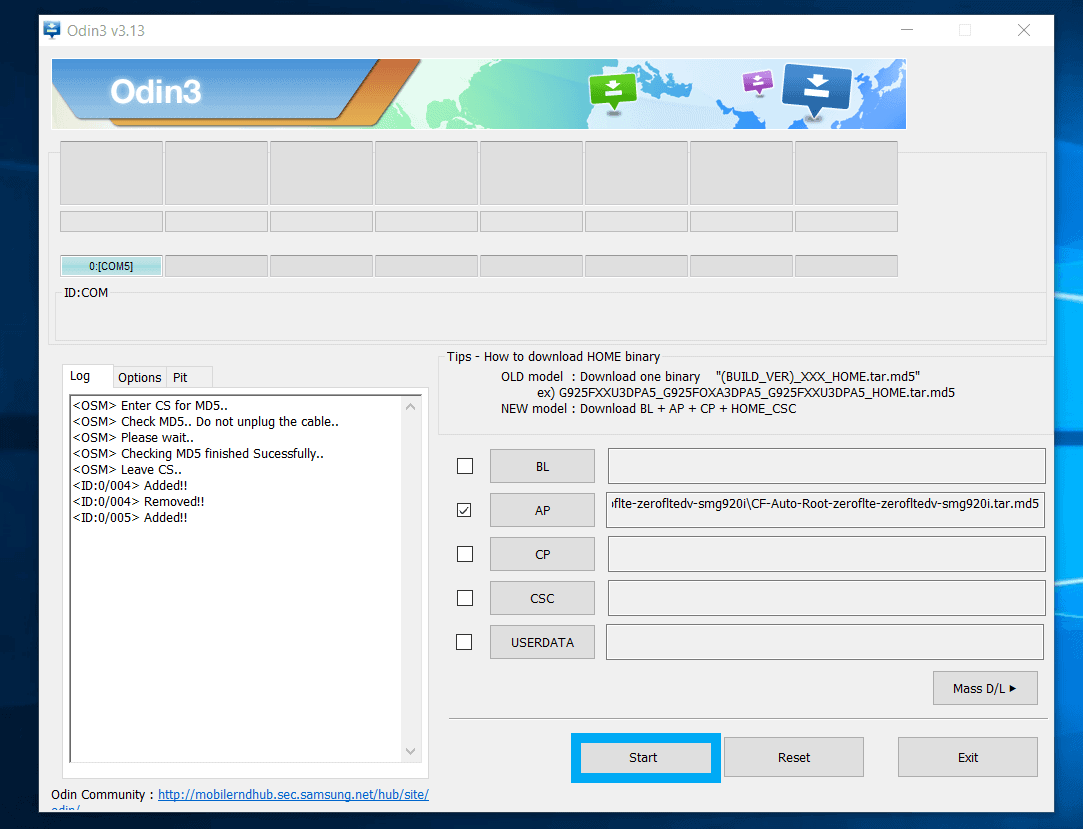The height and width of the screenshot is (829, 1083).
Task: Click log line '<OSM> Leave CS..'
Action: (127, 470)
